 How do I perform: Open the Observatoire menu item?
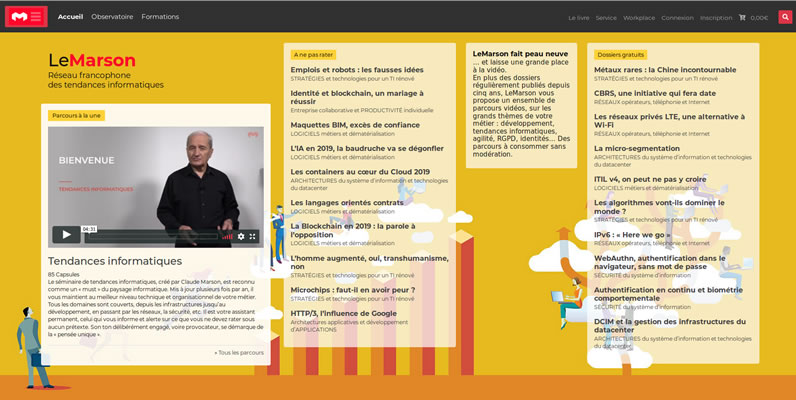(112, 17)
